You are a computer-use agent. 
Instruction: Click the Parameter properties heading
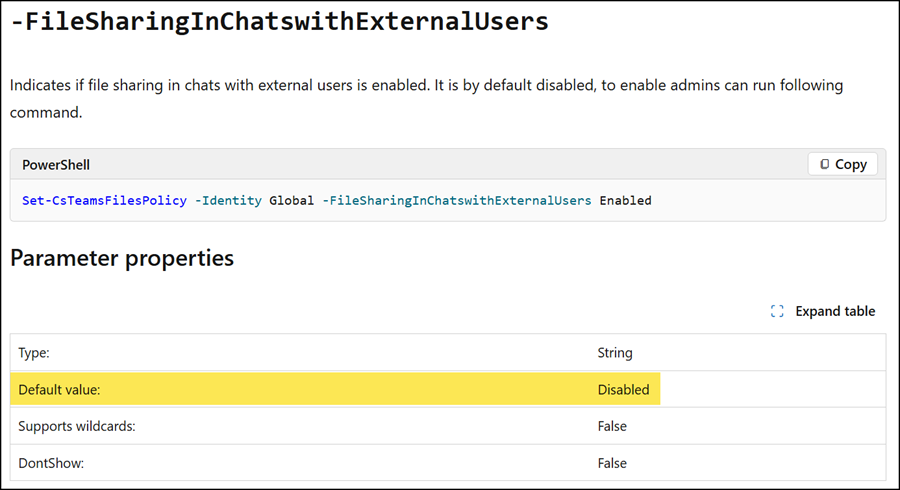(122, 259)
